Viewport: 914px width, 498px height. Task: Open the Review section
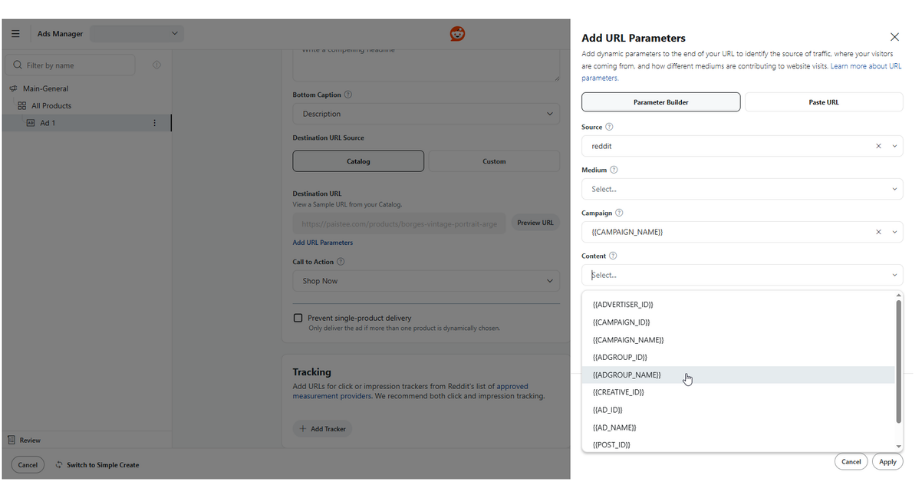(30, 441)
